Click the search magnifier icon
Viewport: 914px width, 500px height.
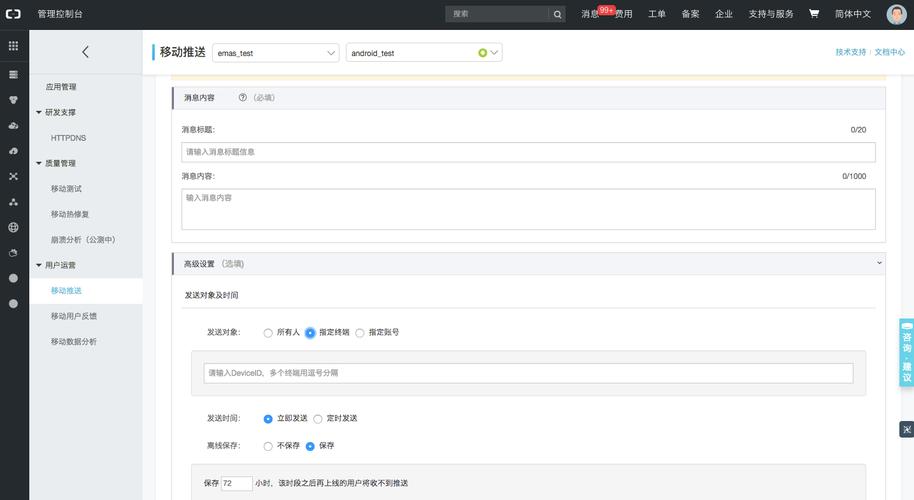[557, 14]
